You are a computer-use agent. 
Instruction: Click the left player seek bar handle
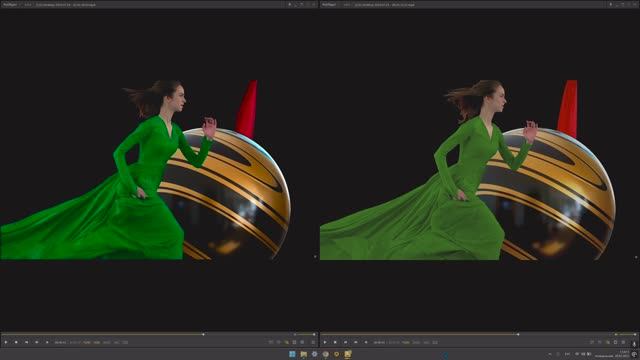click(203, 334)
